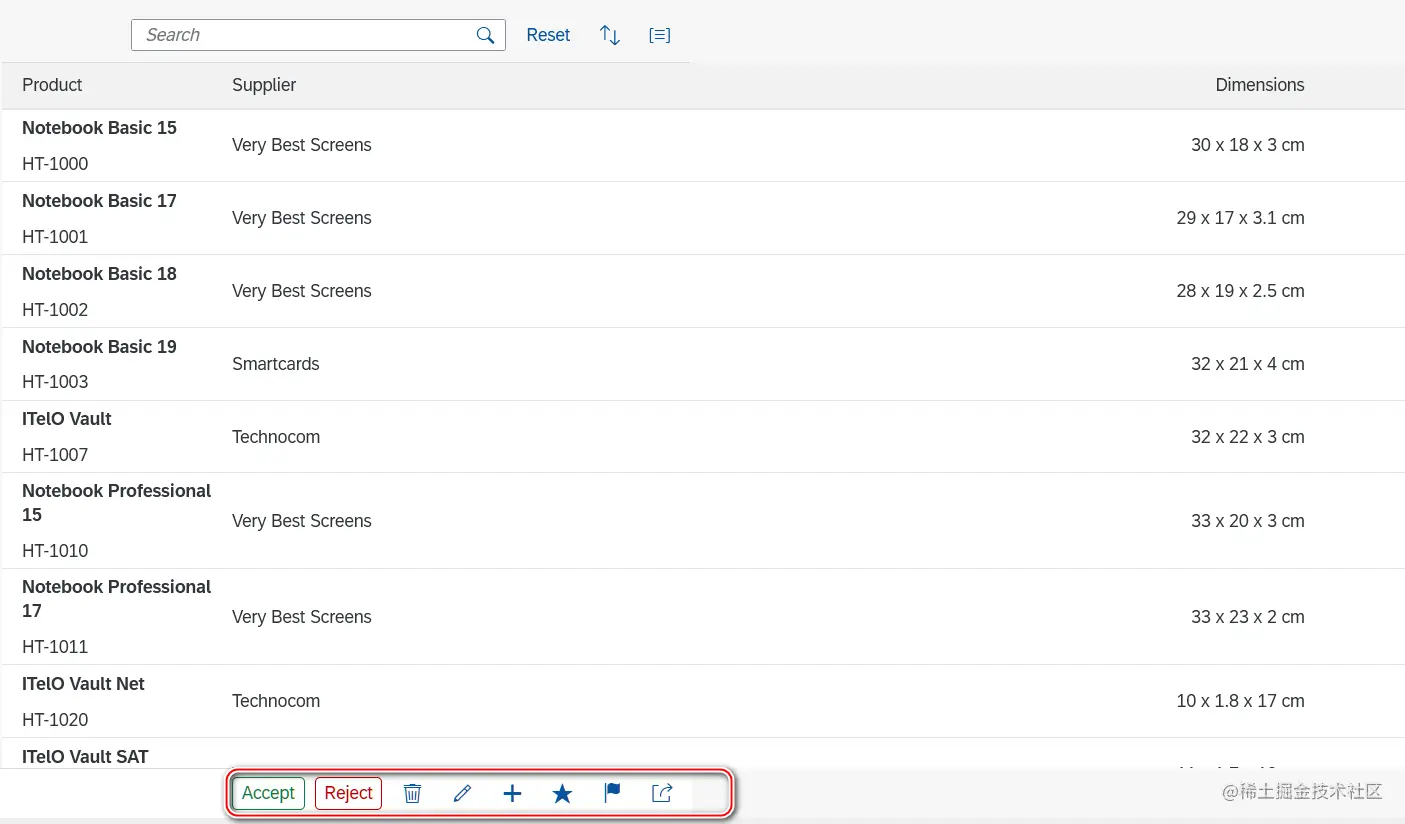
Task: Select the Notebook Basic 17 product name
Action: coord(99,201)
